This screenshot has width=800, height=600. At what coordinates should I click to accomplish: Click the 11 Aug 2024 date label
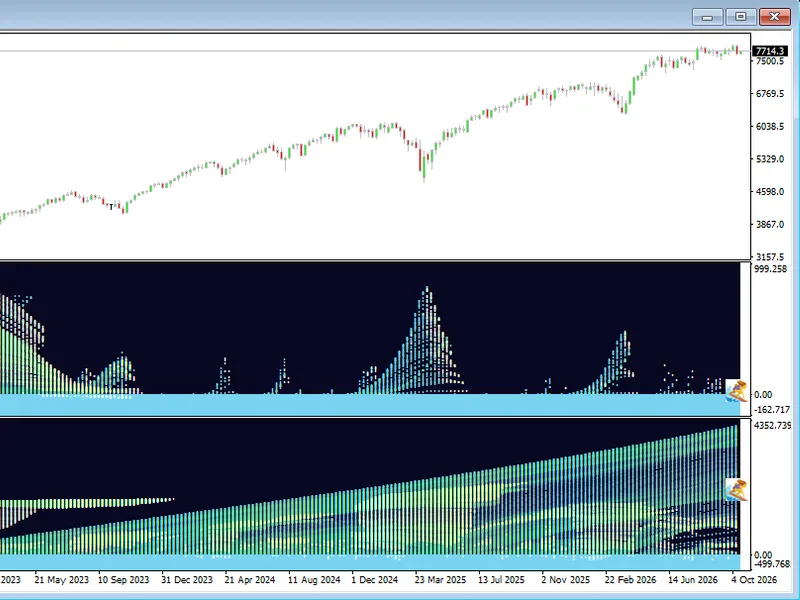314,580
